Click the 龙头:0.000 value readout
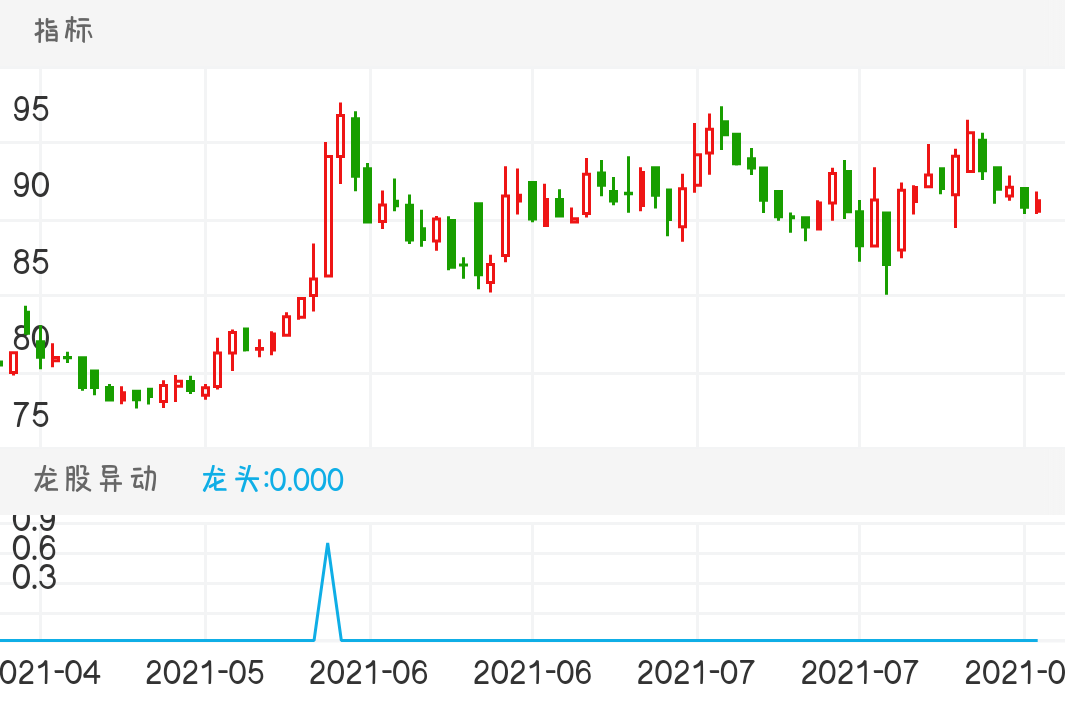This screenshot has height=708, width=1065. click(x=272, y=480)
